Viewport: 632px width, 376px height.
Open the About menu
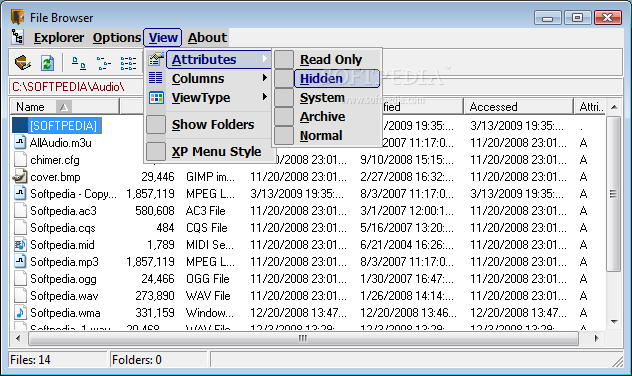coord(207,37)
